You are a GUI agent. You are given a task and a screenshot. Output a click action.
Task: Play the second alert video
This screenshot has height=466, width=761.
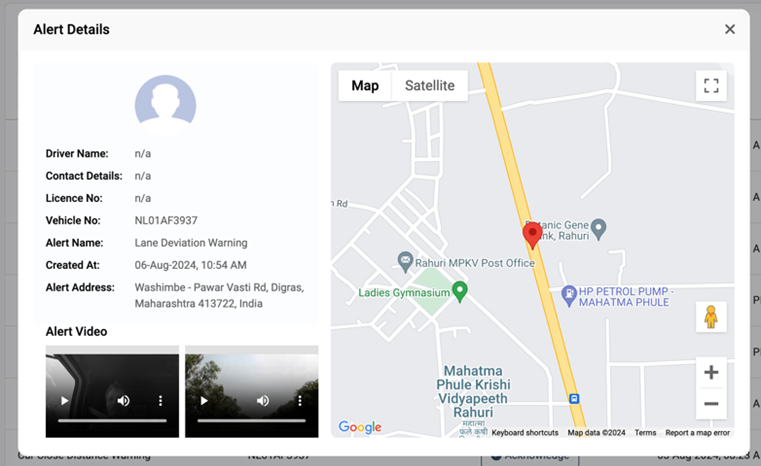[x=204, y=401]
